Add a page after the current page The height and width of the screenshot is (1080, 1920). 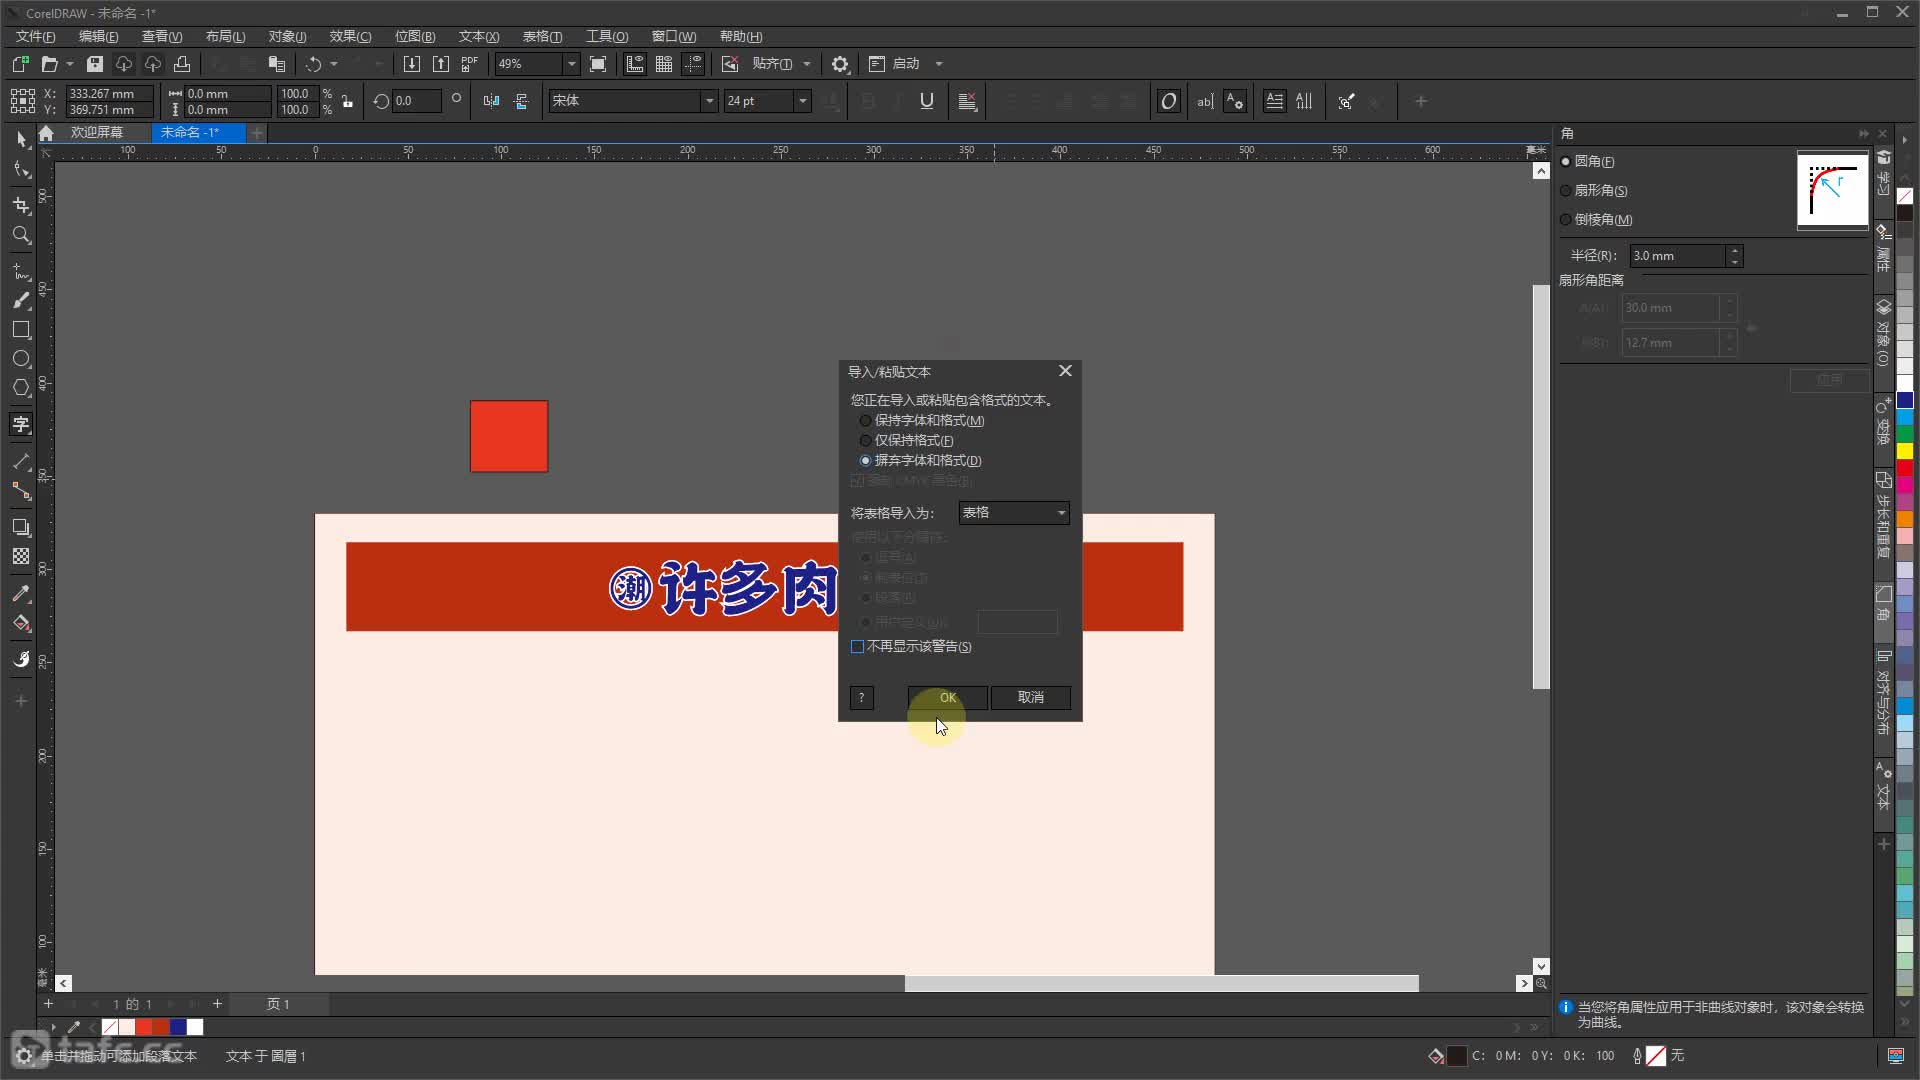point(217,1004)
